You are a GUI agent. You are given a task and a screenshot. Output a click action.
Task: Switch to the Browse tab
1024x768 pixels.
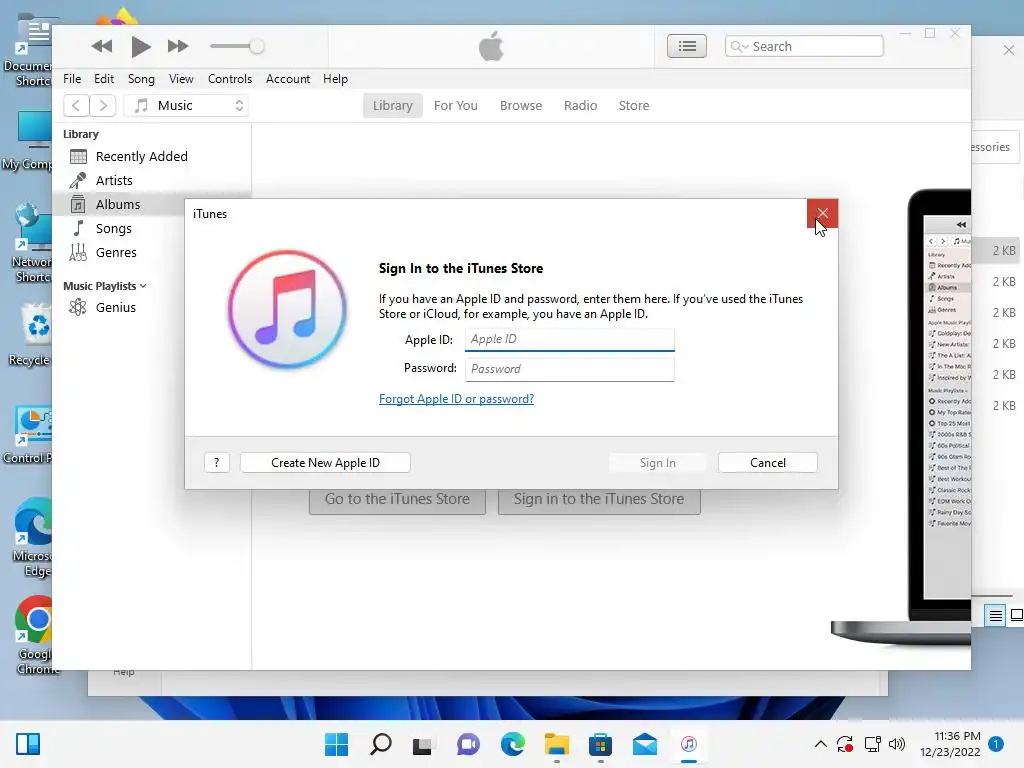521,106
